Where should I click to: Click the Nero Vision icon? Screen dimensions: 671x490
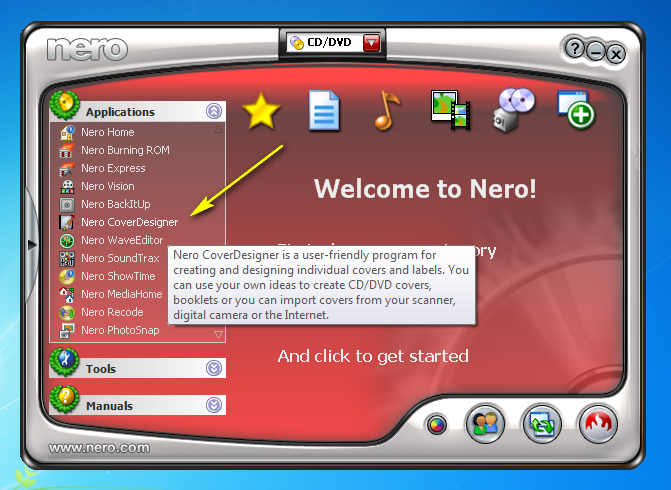(67, 187)
